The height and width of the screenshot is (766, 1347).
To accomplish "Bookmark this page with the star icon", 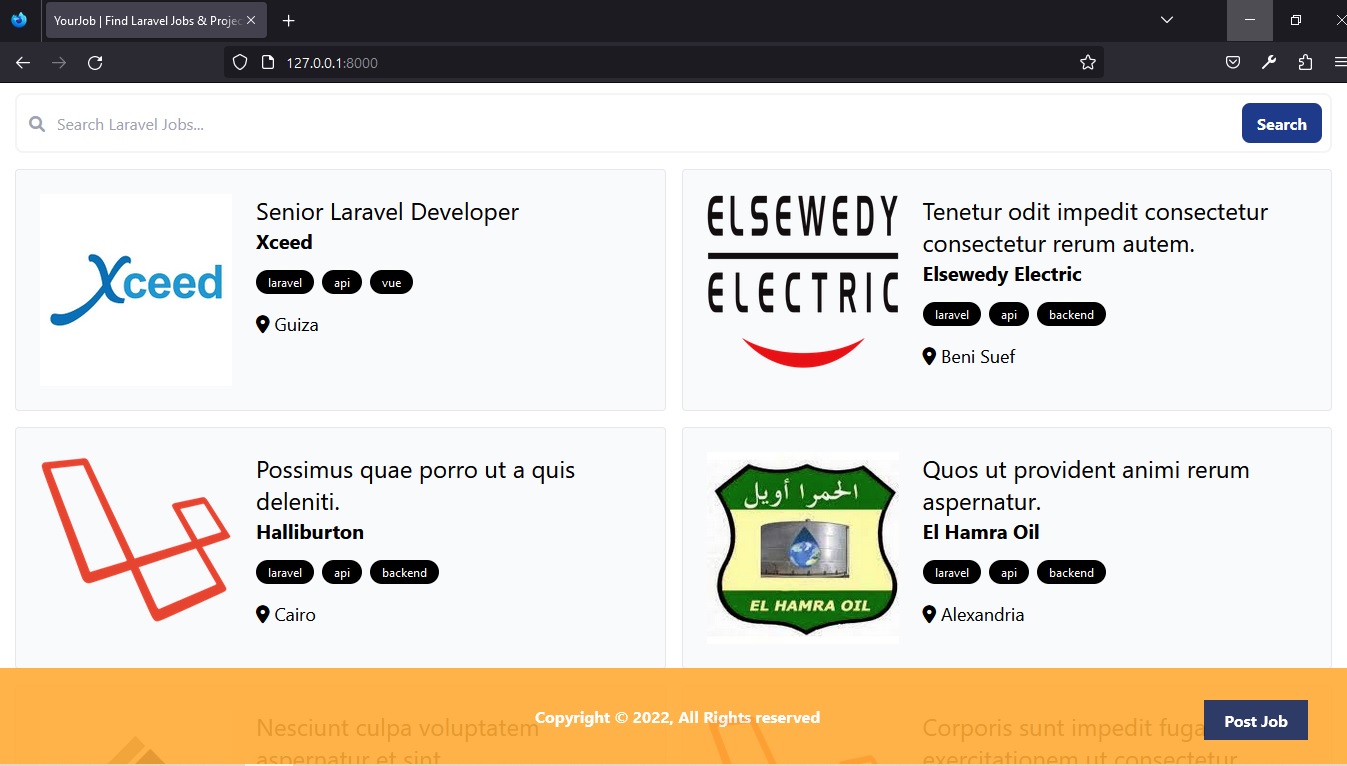I will click(1088, 63).
